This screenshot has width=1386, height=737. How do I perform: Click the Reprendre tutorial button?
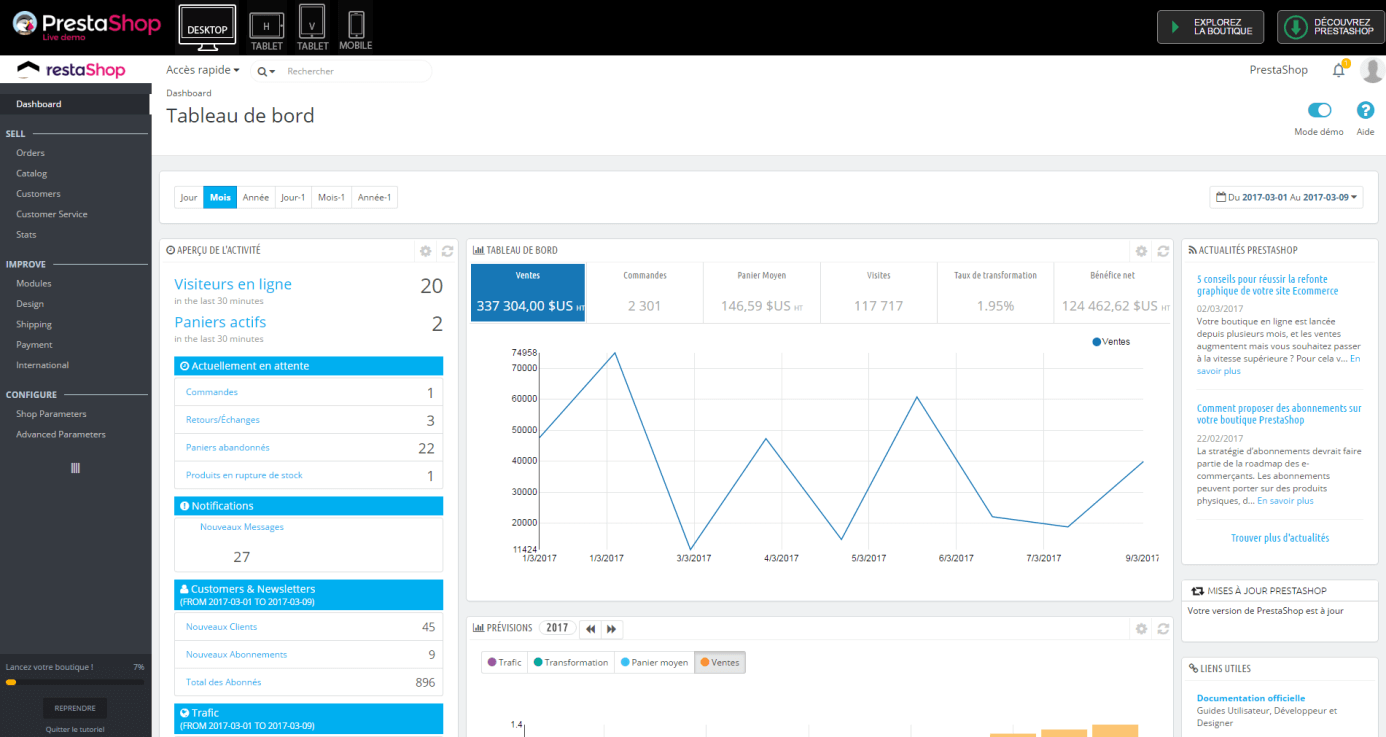pos(75,708)
